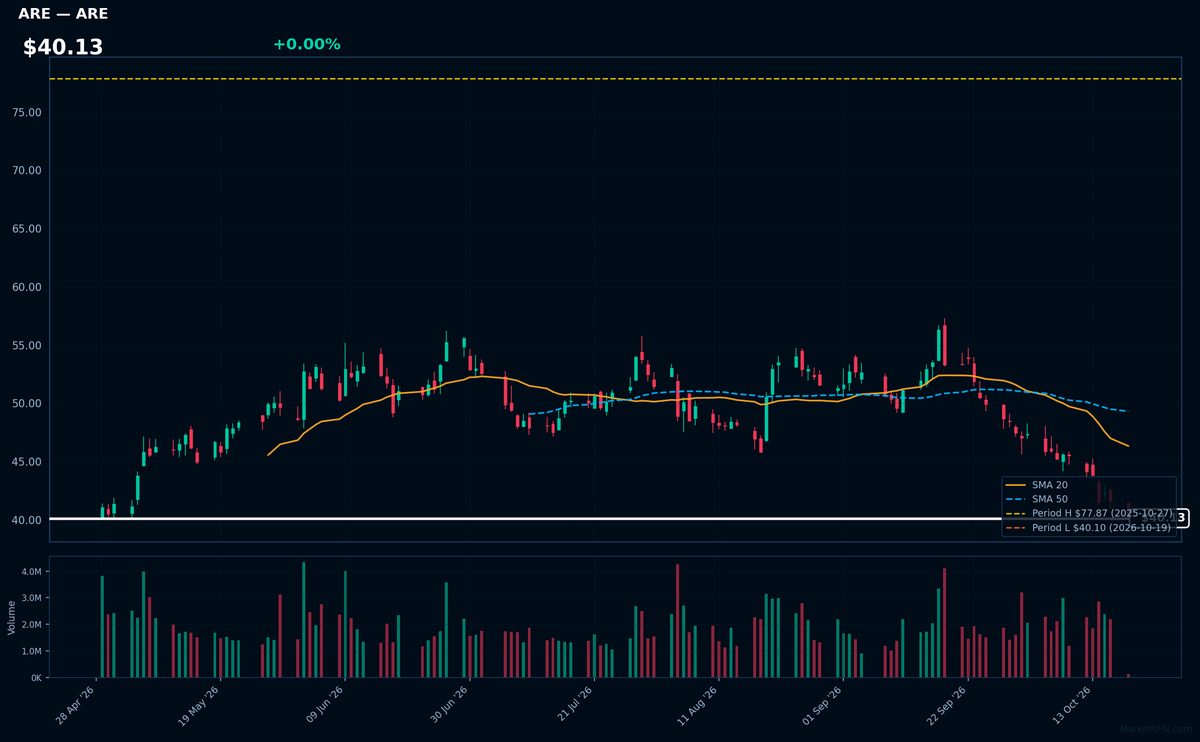Click the 19 May '26 date label
This screenshot has height=742, width=1200.
pos(199,705)
